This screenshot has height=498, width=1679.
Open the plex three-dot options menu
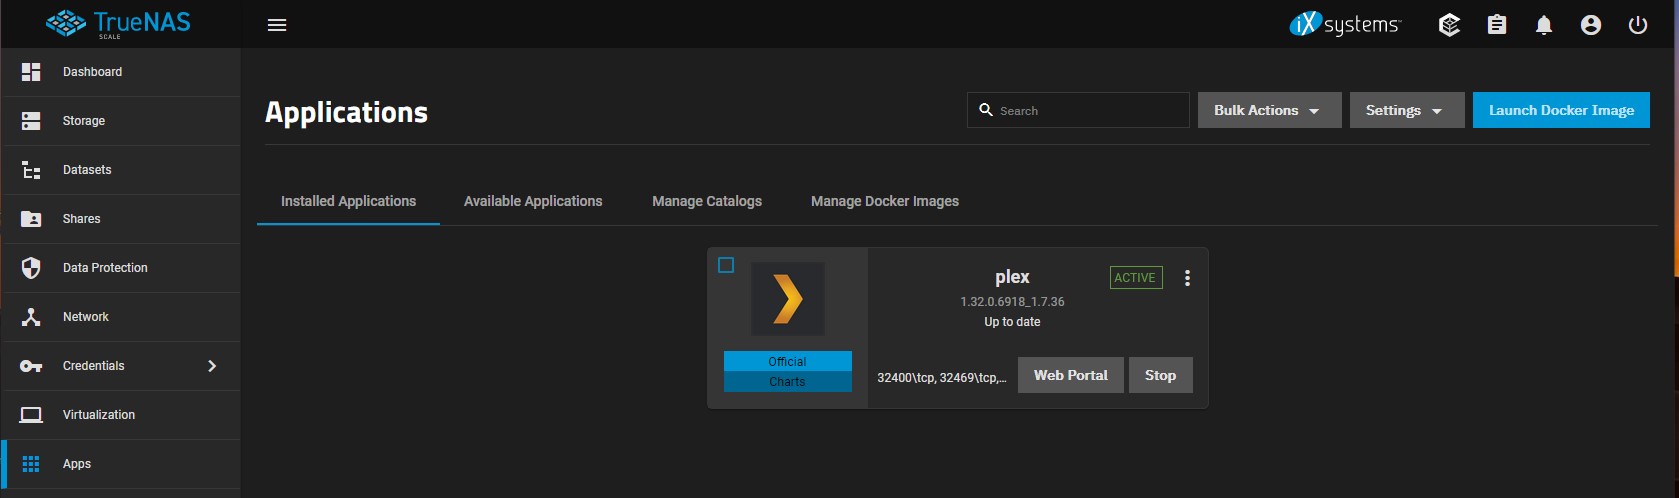click(1187, 278)
